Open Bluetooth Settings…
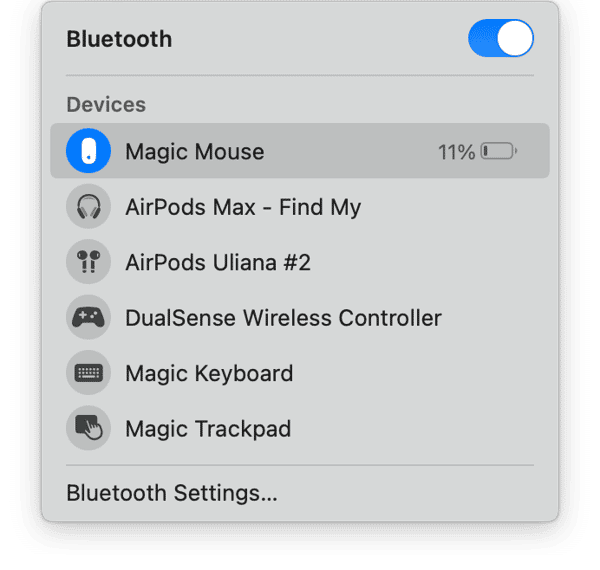Image resolution: width=600 pixels, height=570 pixels. (171, 493)
